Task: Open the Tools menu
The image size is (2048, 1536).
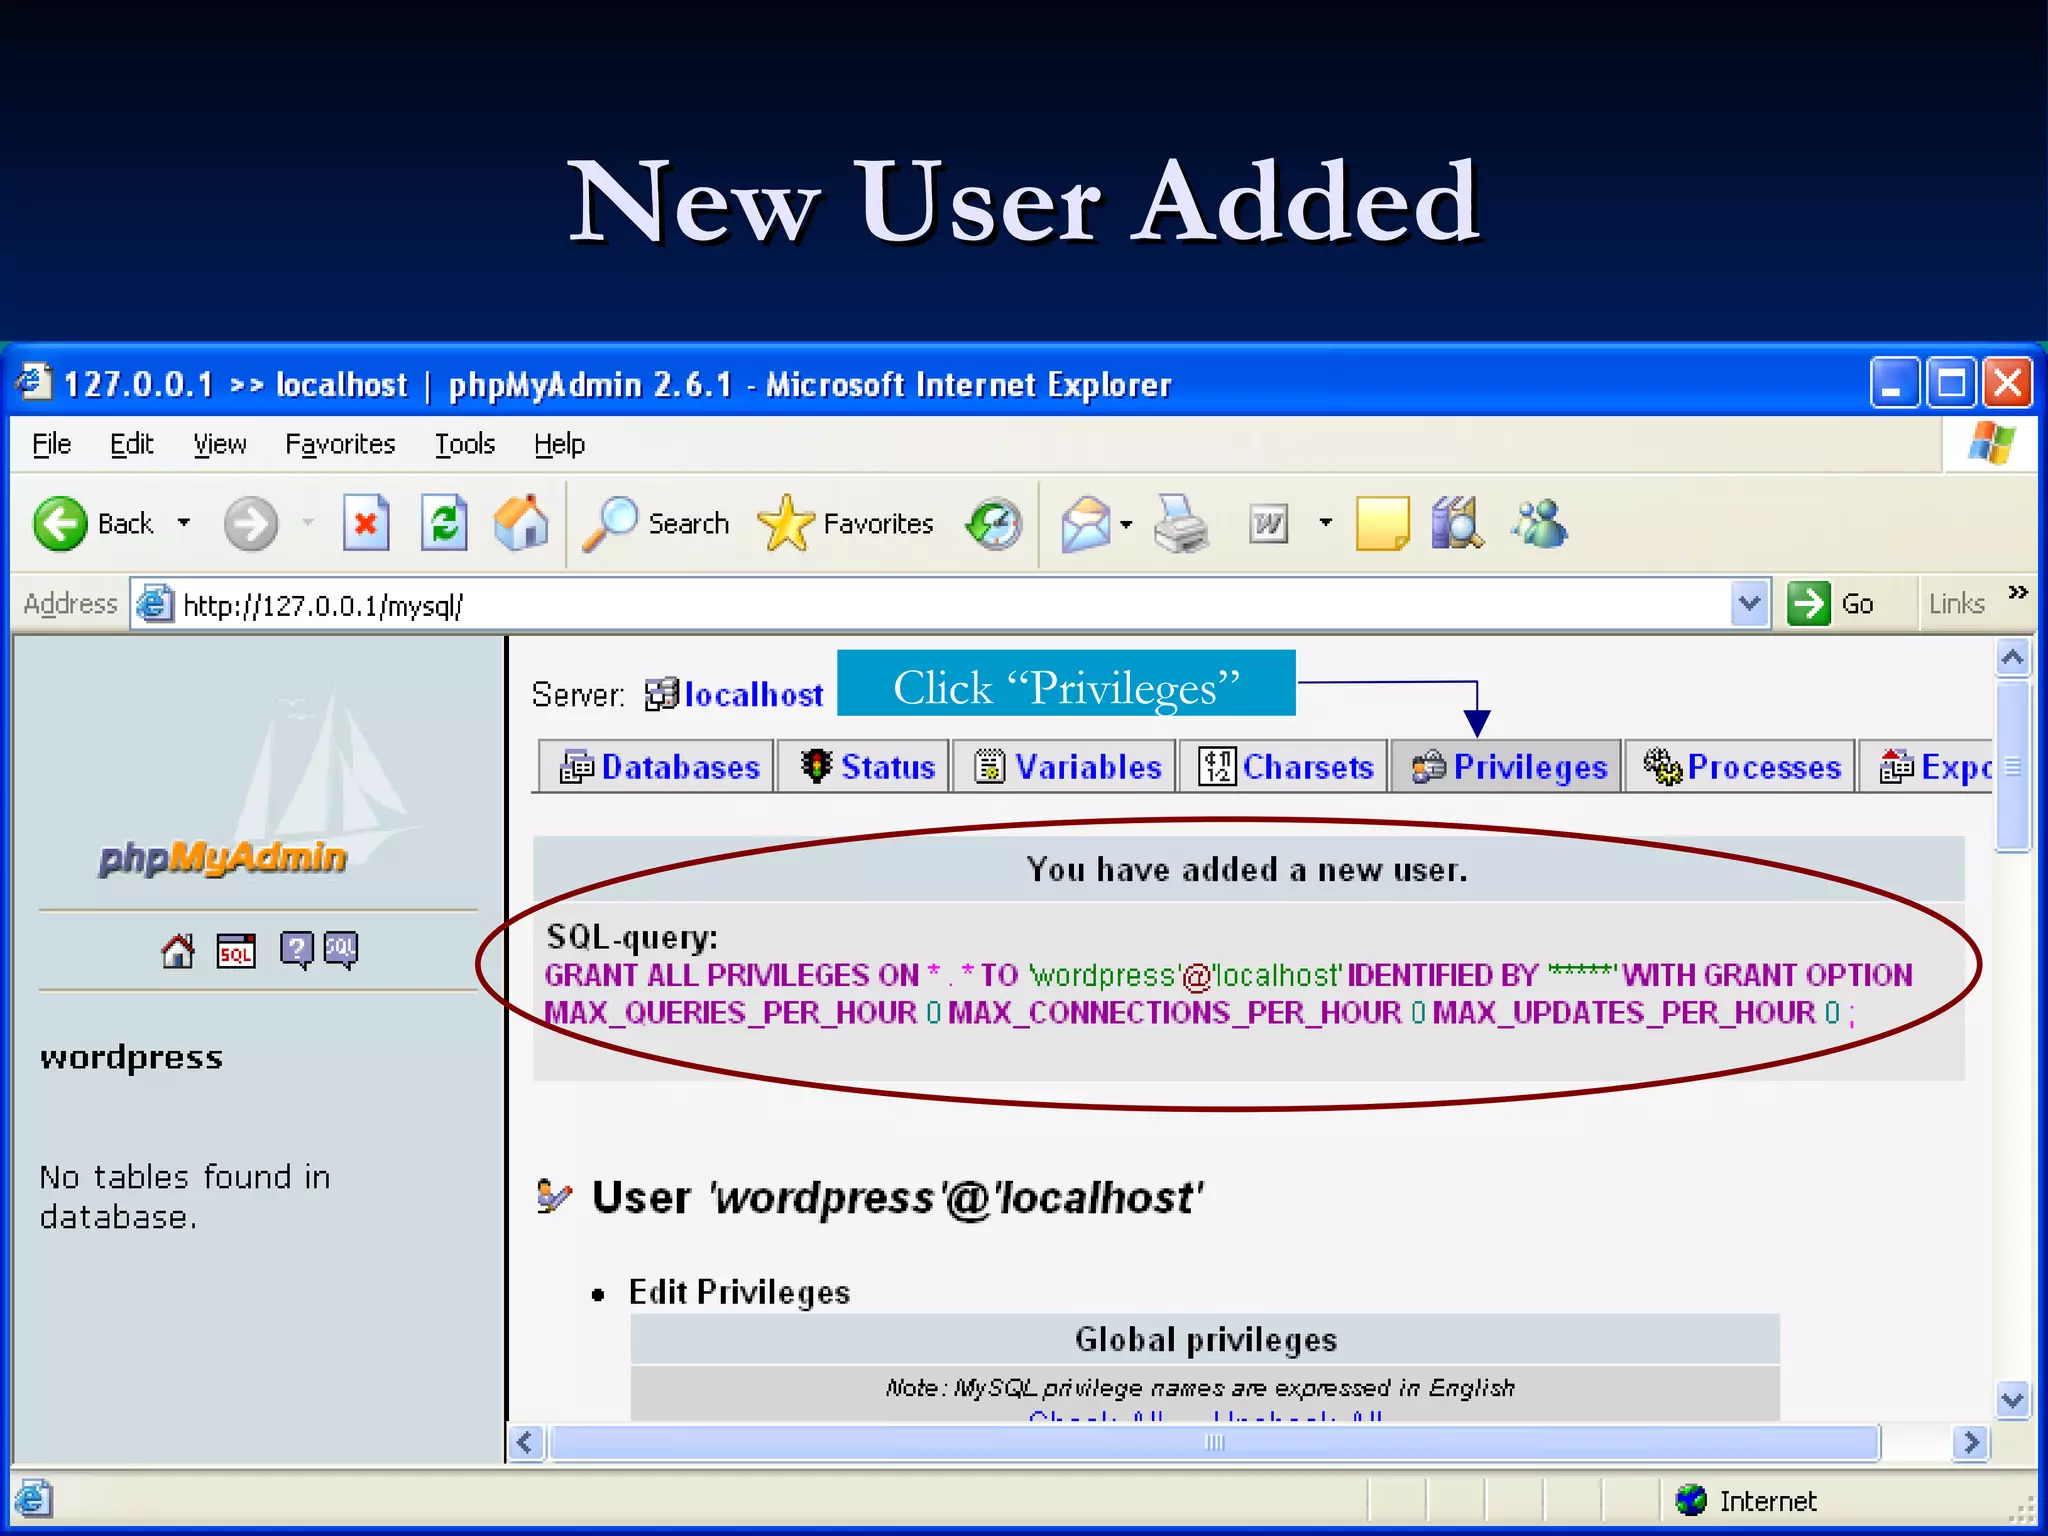Action: (465, 443)
